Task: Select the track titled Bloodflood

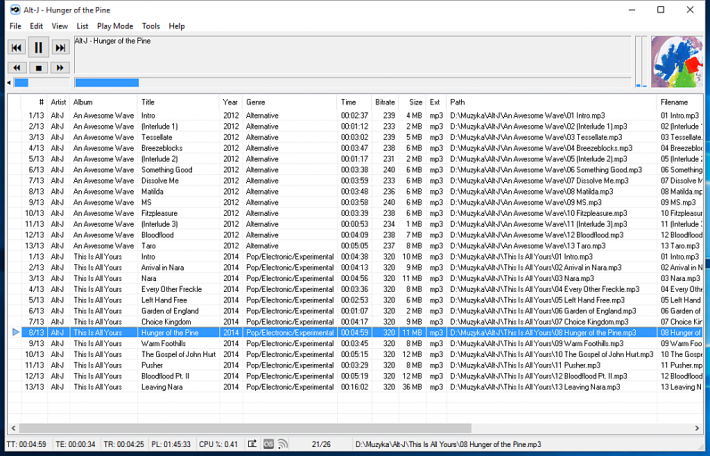Action: [x=157, y=235]
